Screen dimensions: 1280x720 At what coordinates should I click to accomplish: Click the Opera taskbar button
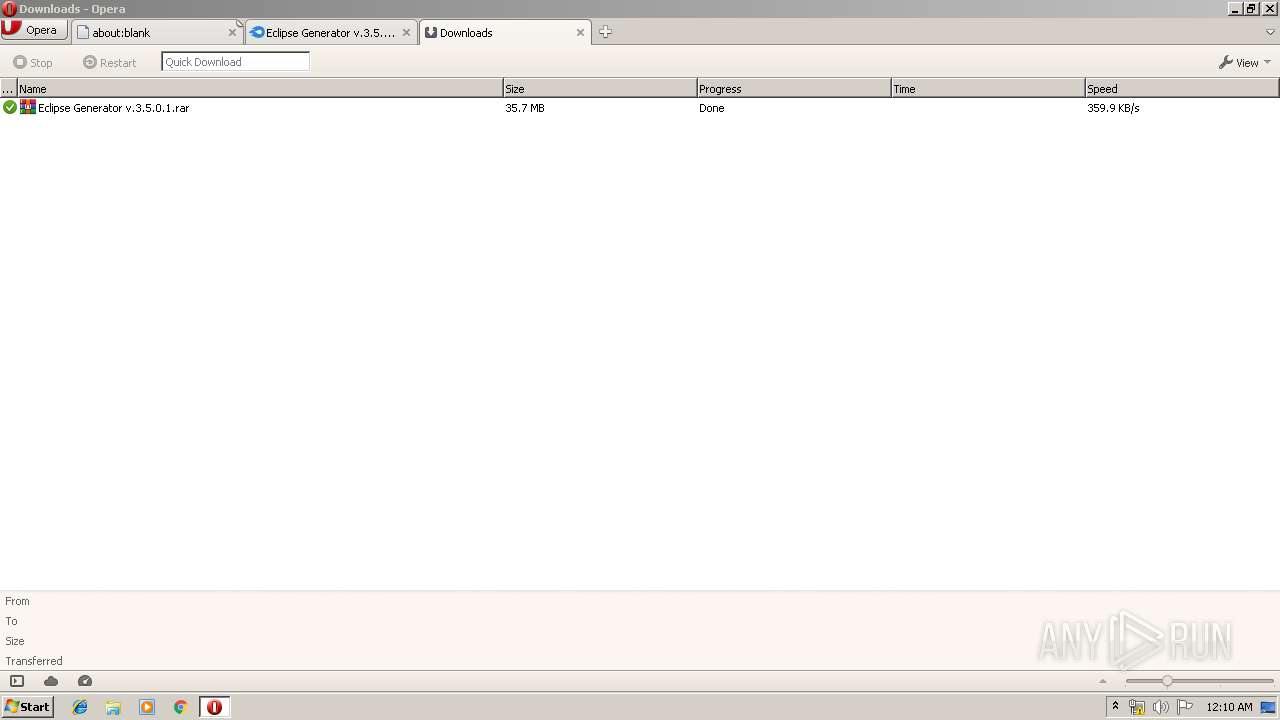[x=214, y=707]
